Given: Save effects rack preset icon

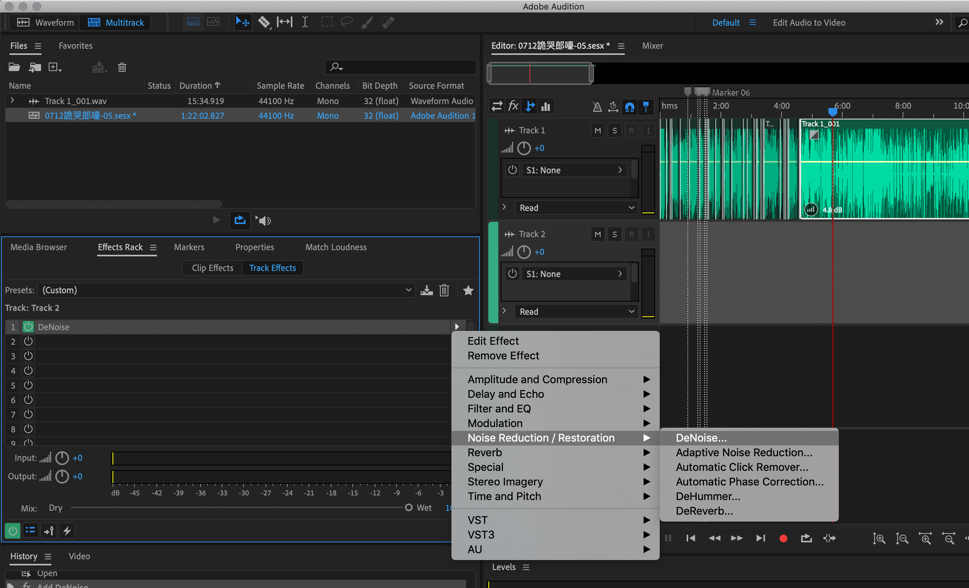Looking at the screenshot, I should tap(426, 290).
